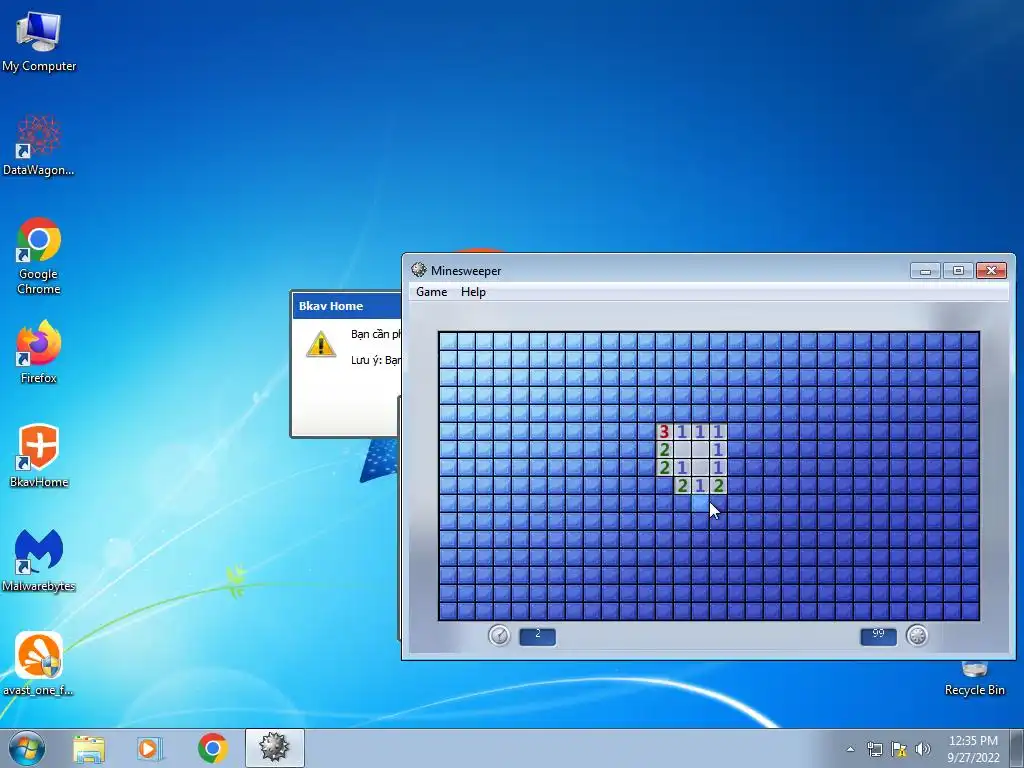Screen dimensions: 1024x768
Task: Select the DataWagon desktop shortcut
Action: click(39, 146)
